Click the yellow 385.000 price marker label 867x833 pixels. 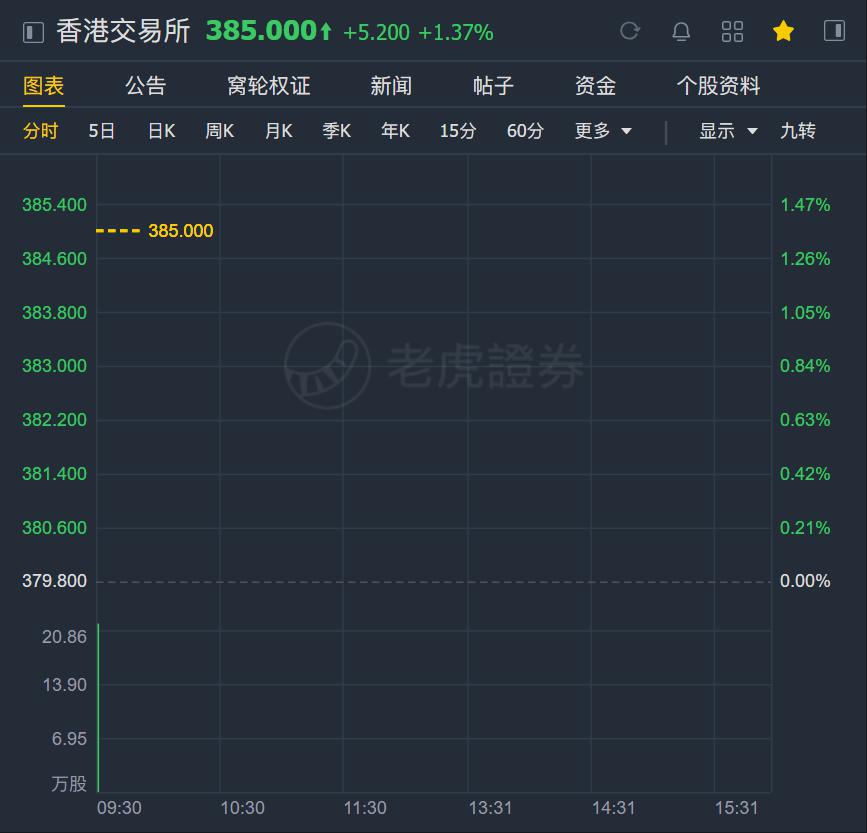click(181, 230)
